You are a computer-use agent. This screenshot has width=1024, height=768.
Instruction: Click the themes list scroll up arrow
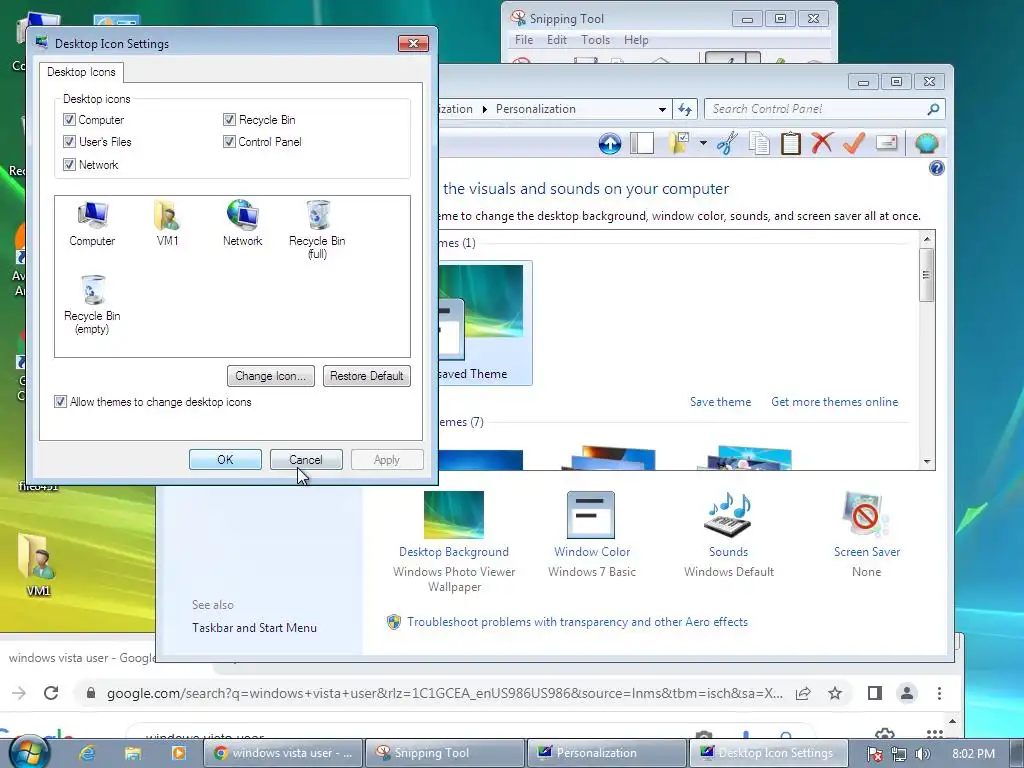click(927, 239)
